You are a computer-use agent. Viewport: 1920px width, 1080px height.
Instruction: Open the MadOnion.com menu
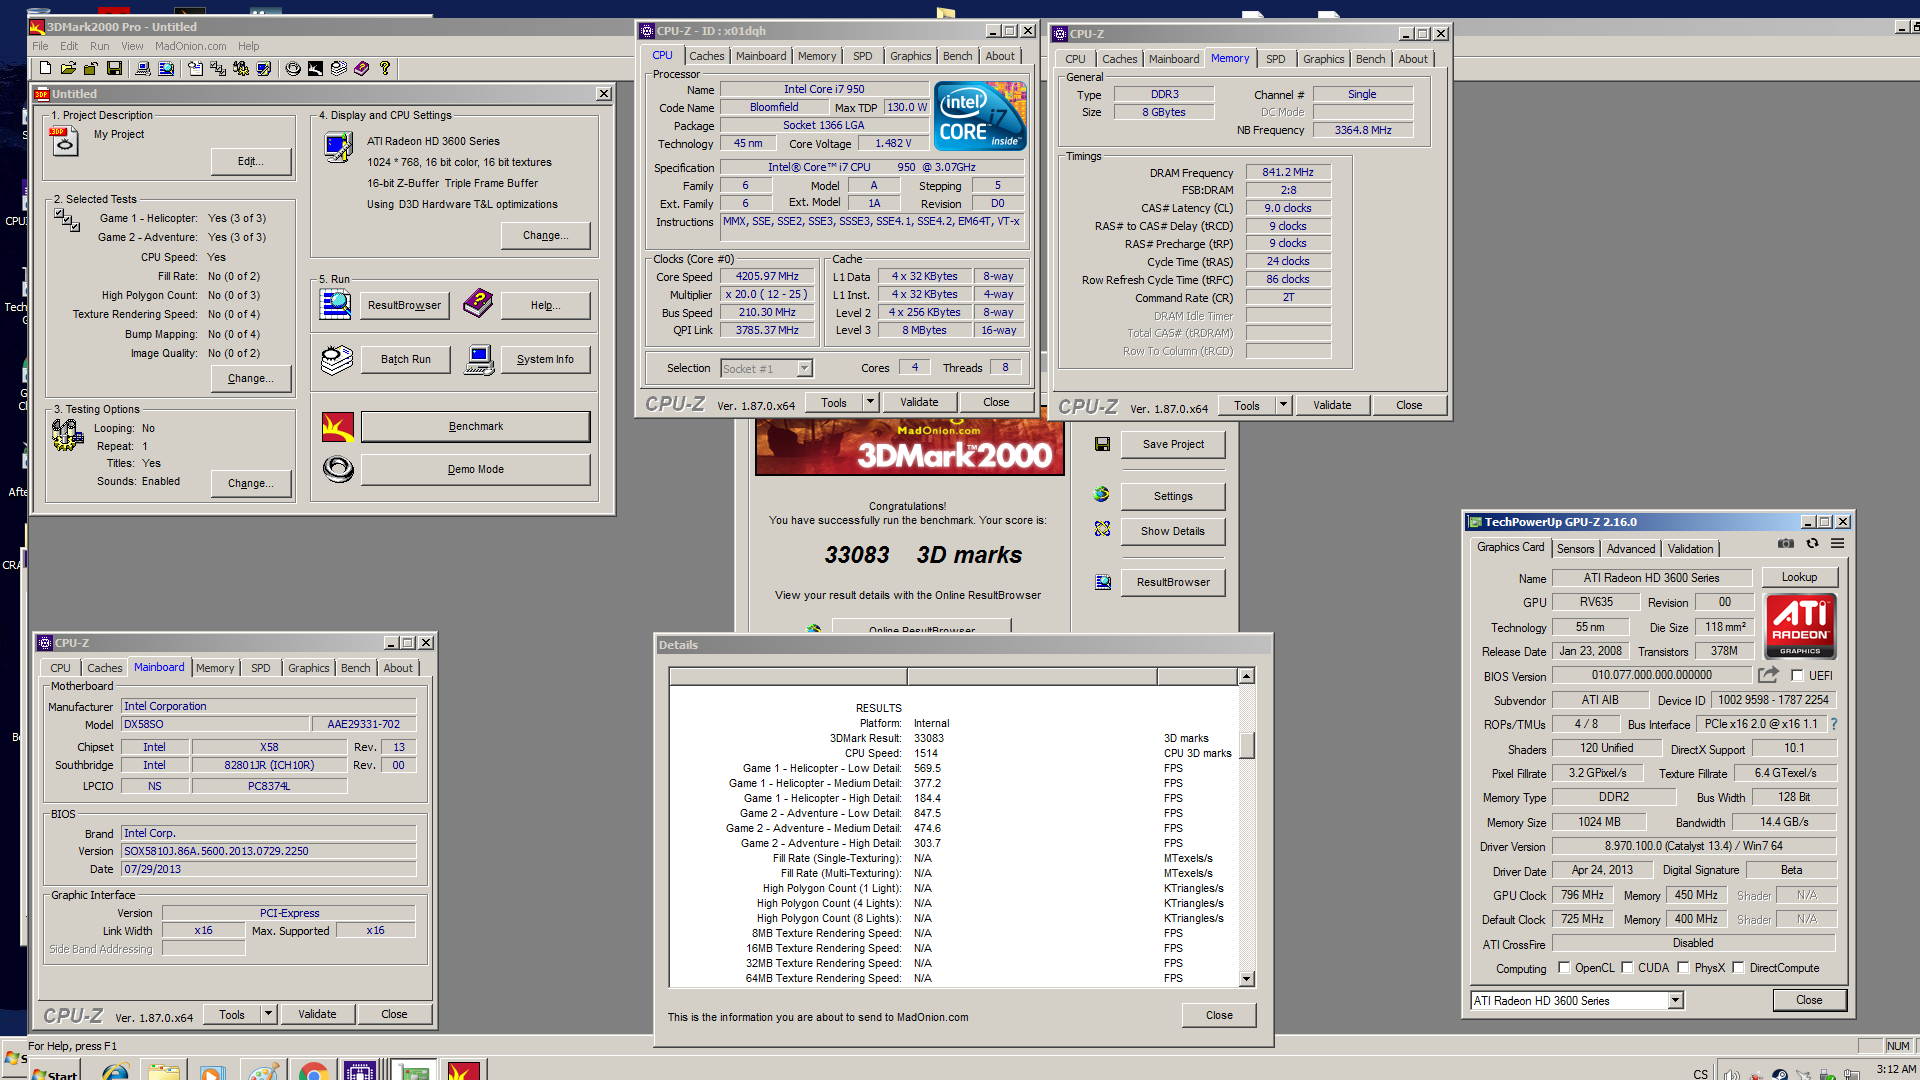(190, 46)
